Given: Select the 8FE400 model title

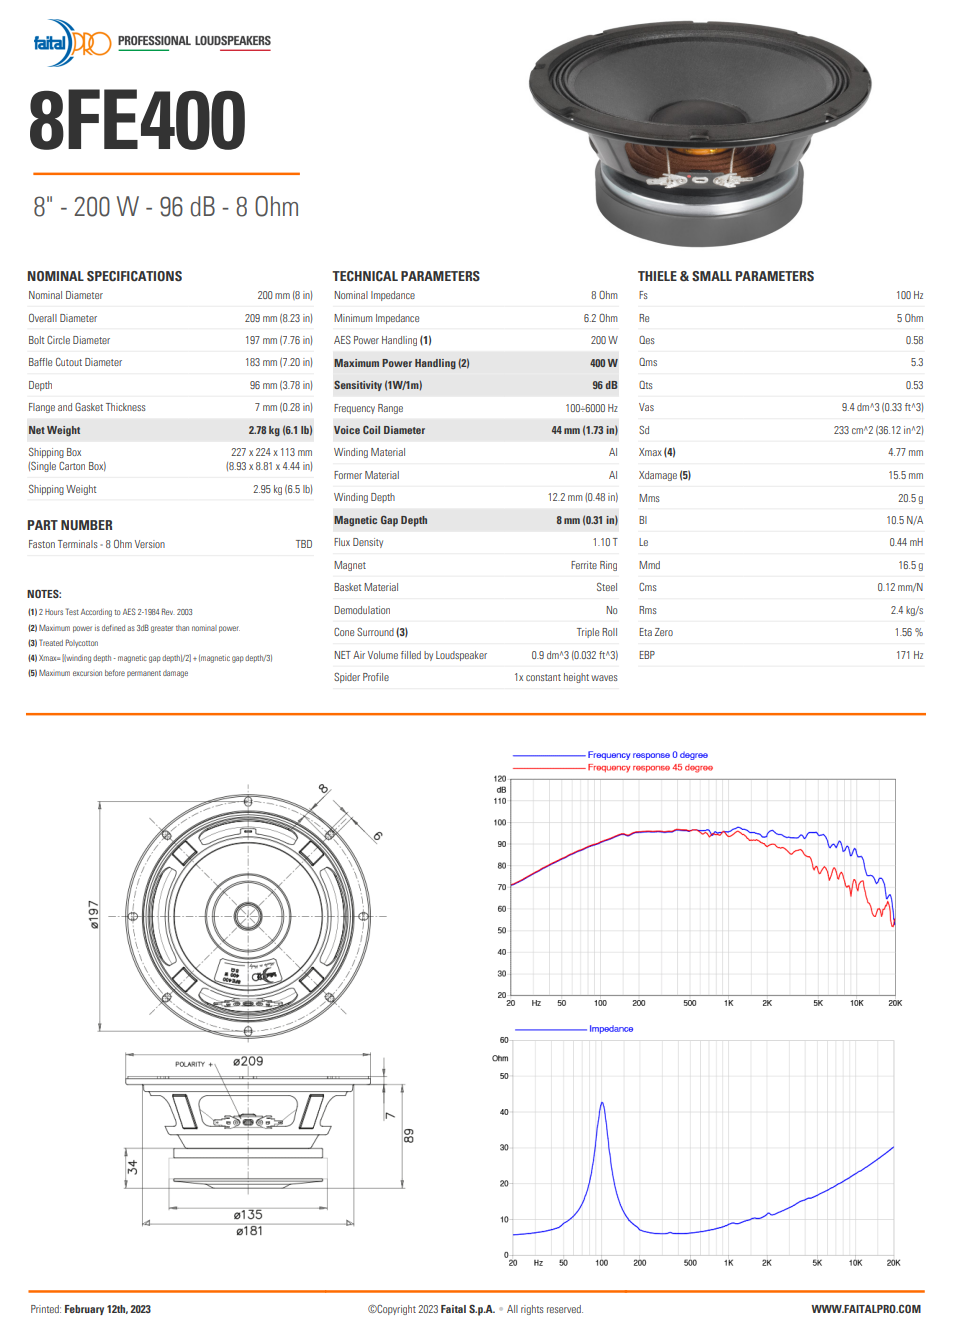Looking at the screenshot, I should point(137,121).
